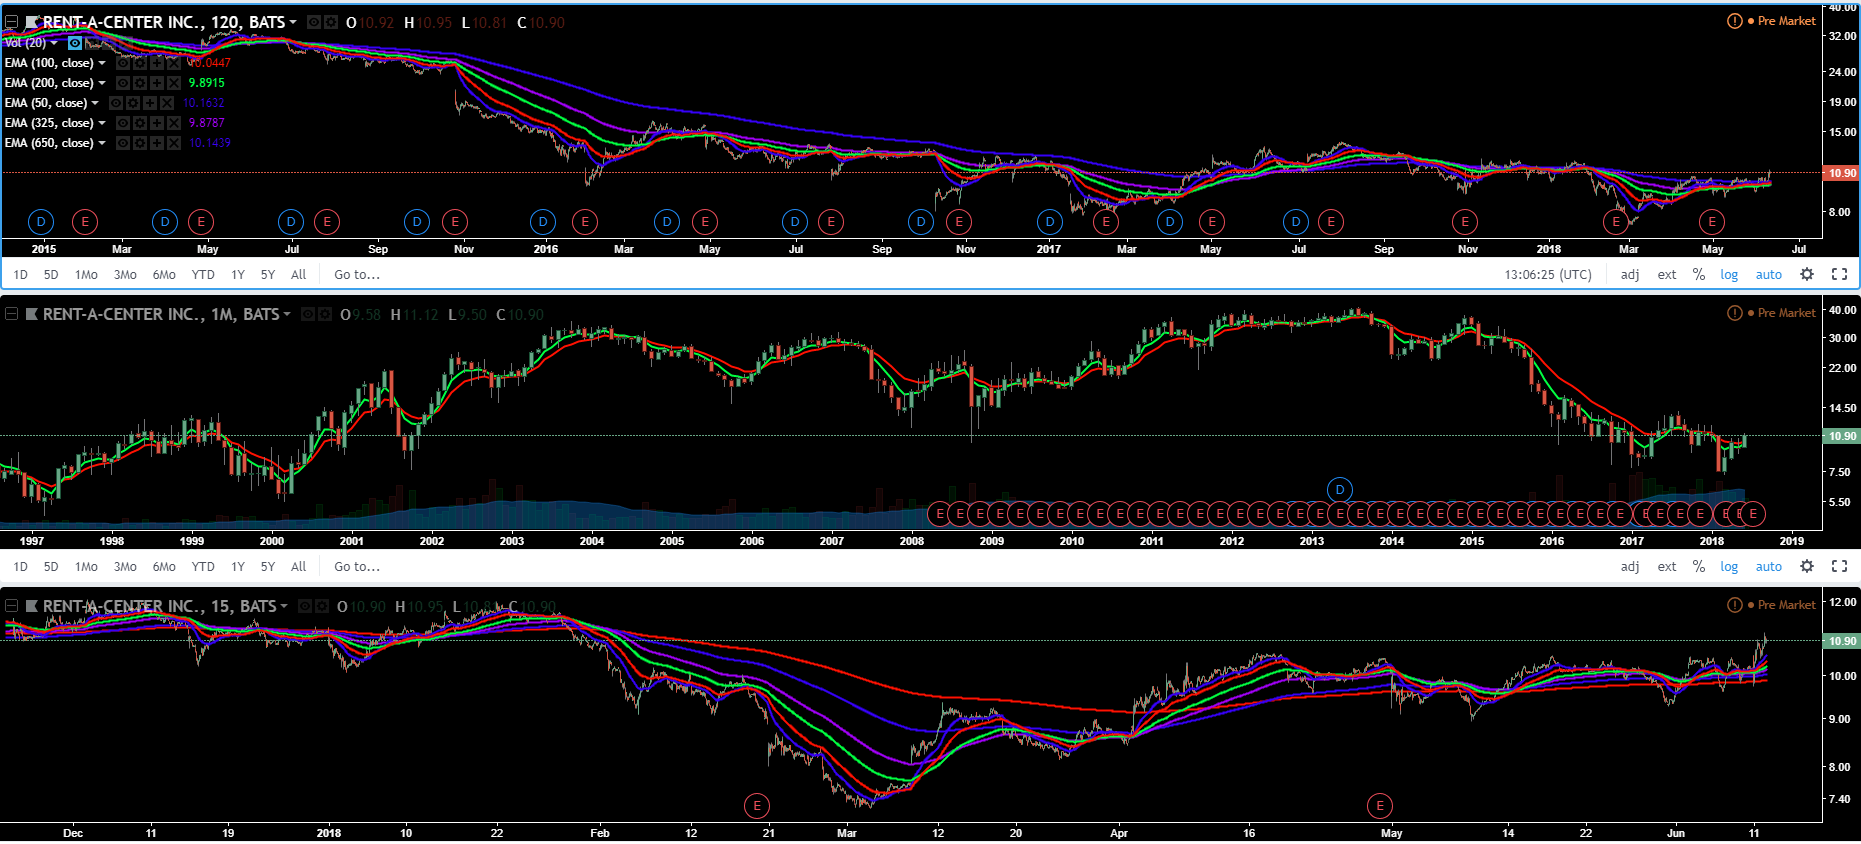
Task: Expand the Vol (20) indicator dropdown
Action: (54, 43)
